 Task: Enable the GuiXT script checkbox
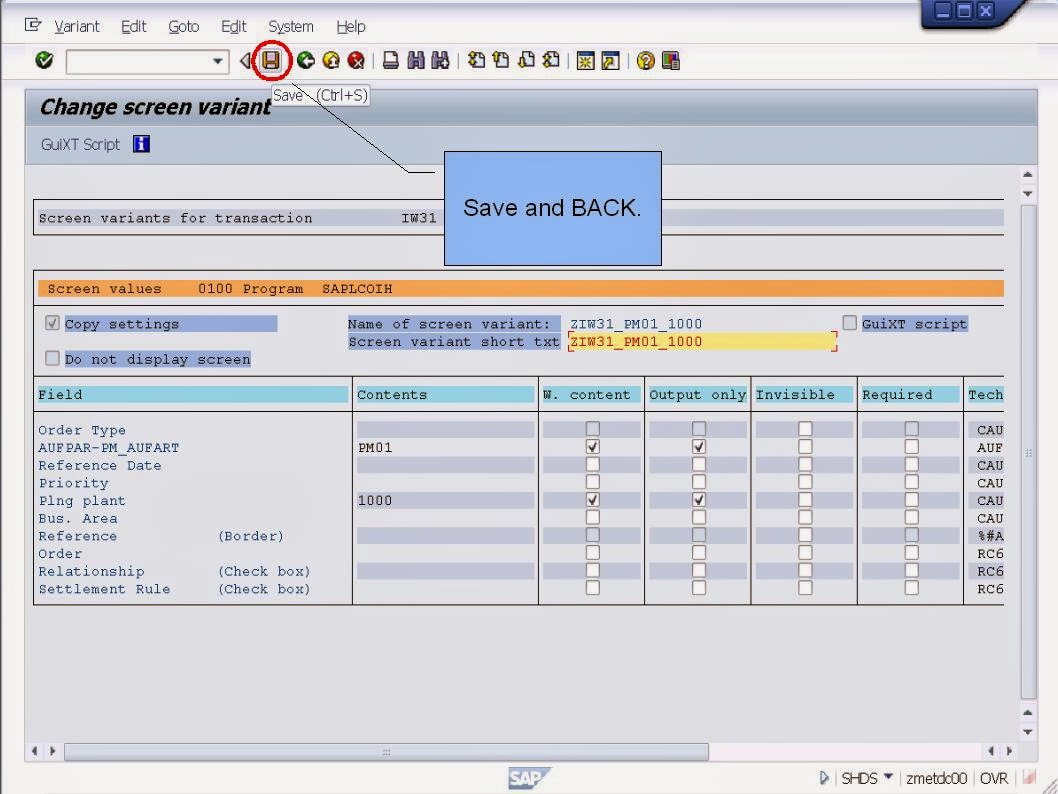(849, 322)
